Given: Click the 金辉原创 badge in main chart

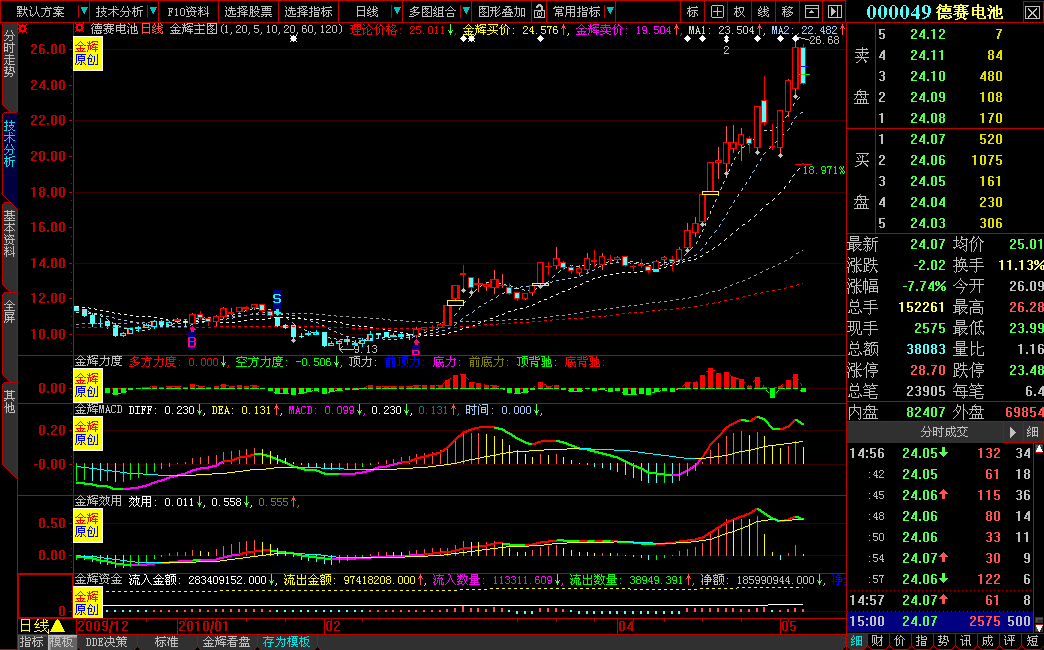Looking at the screenshot, I should 87,53.
